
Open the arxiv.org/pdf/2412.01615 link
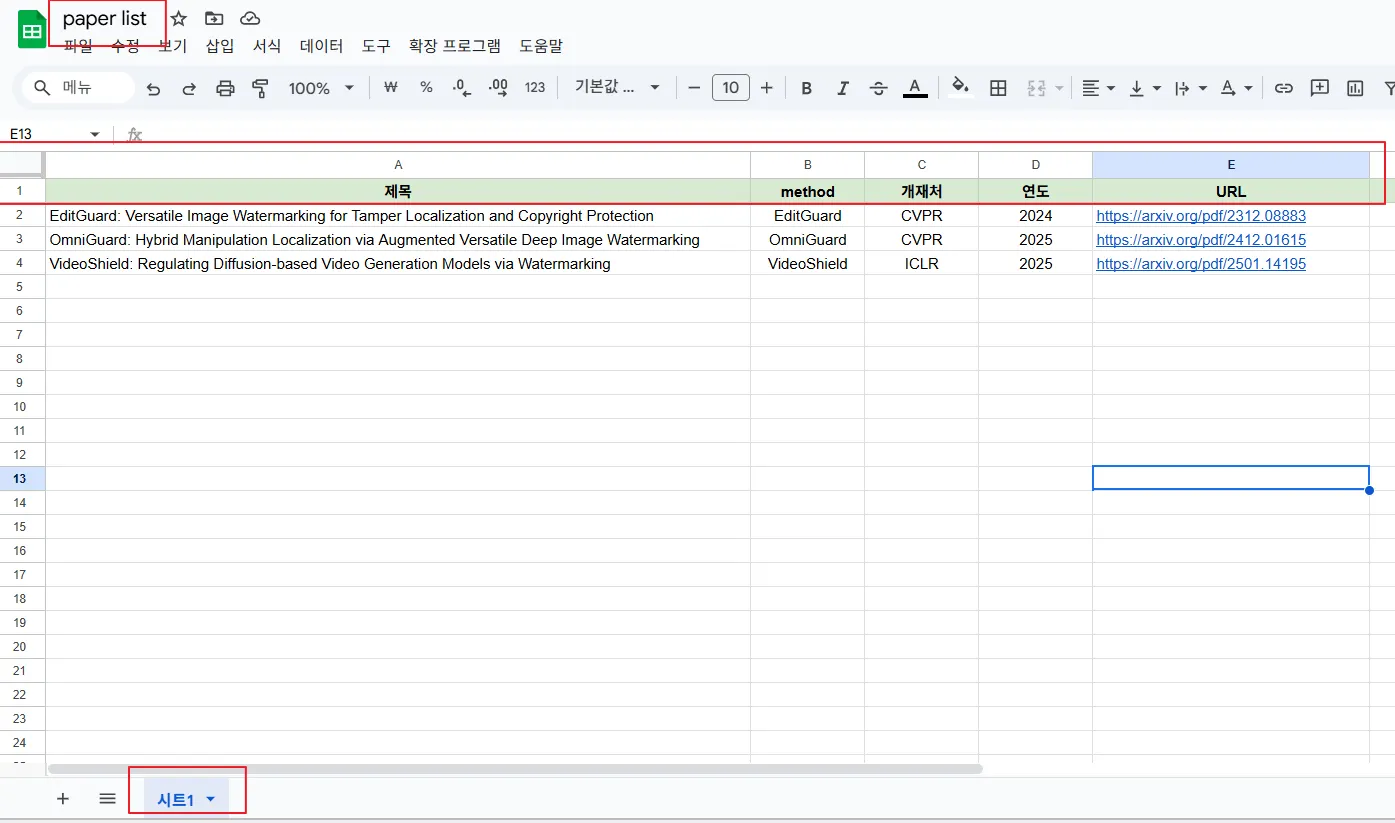tap(1201, 240)
